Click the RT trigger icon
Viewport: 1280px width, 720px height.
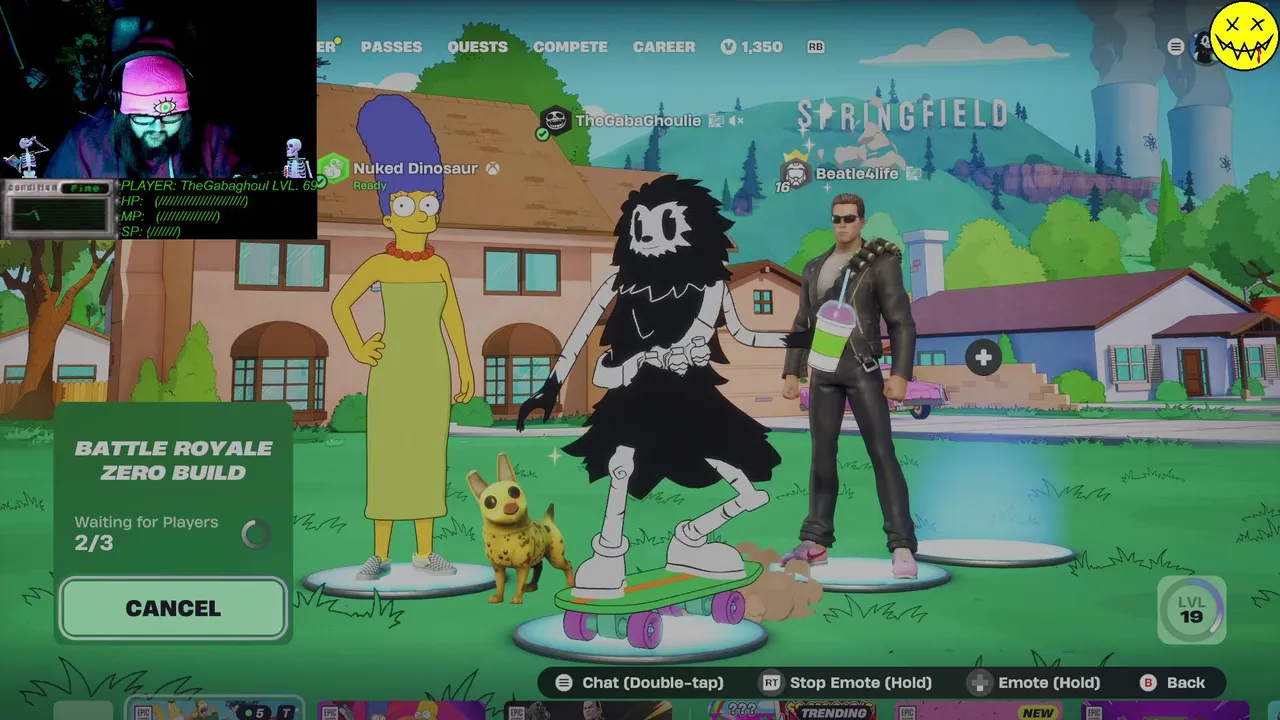pos(770,683)
